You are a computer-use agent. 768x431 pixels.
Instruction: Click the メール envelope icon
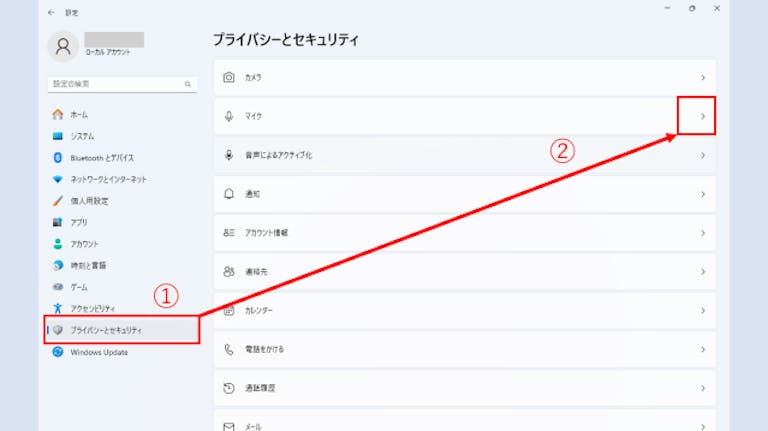pyautogui.click(x=229, y=427)
